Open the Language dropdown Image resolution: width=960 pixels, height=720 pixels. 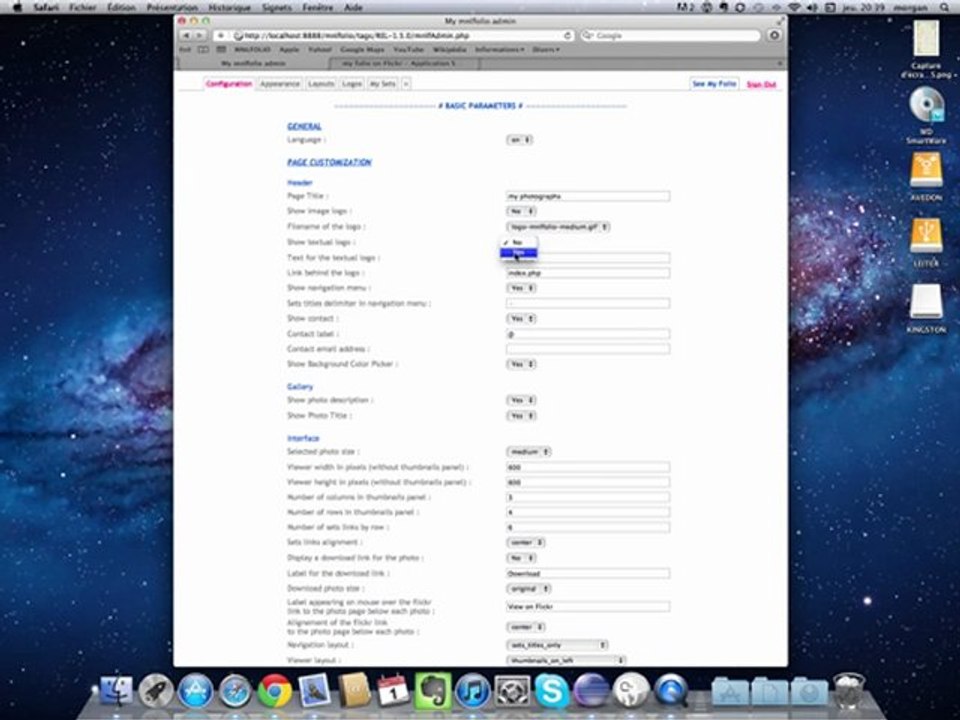520,140
